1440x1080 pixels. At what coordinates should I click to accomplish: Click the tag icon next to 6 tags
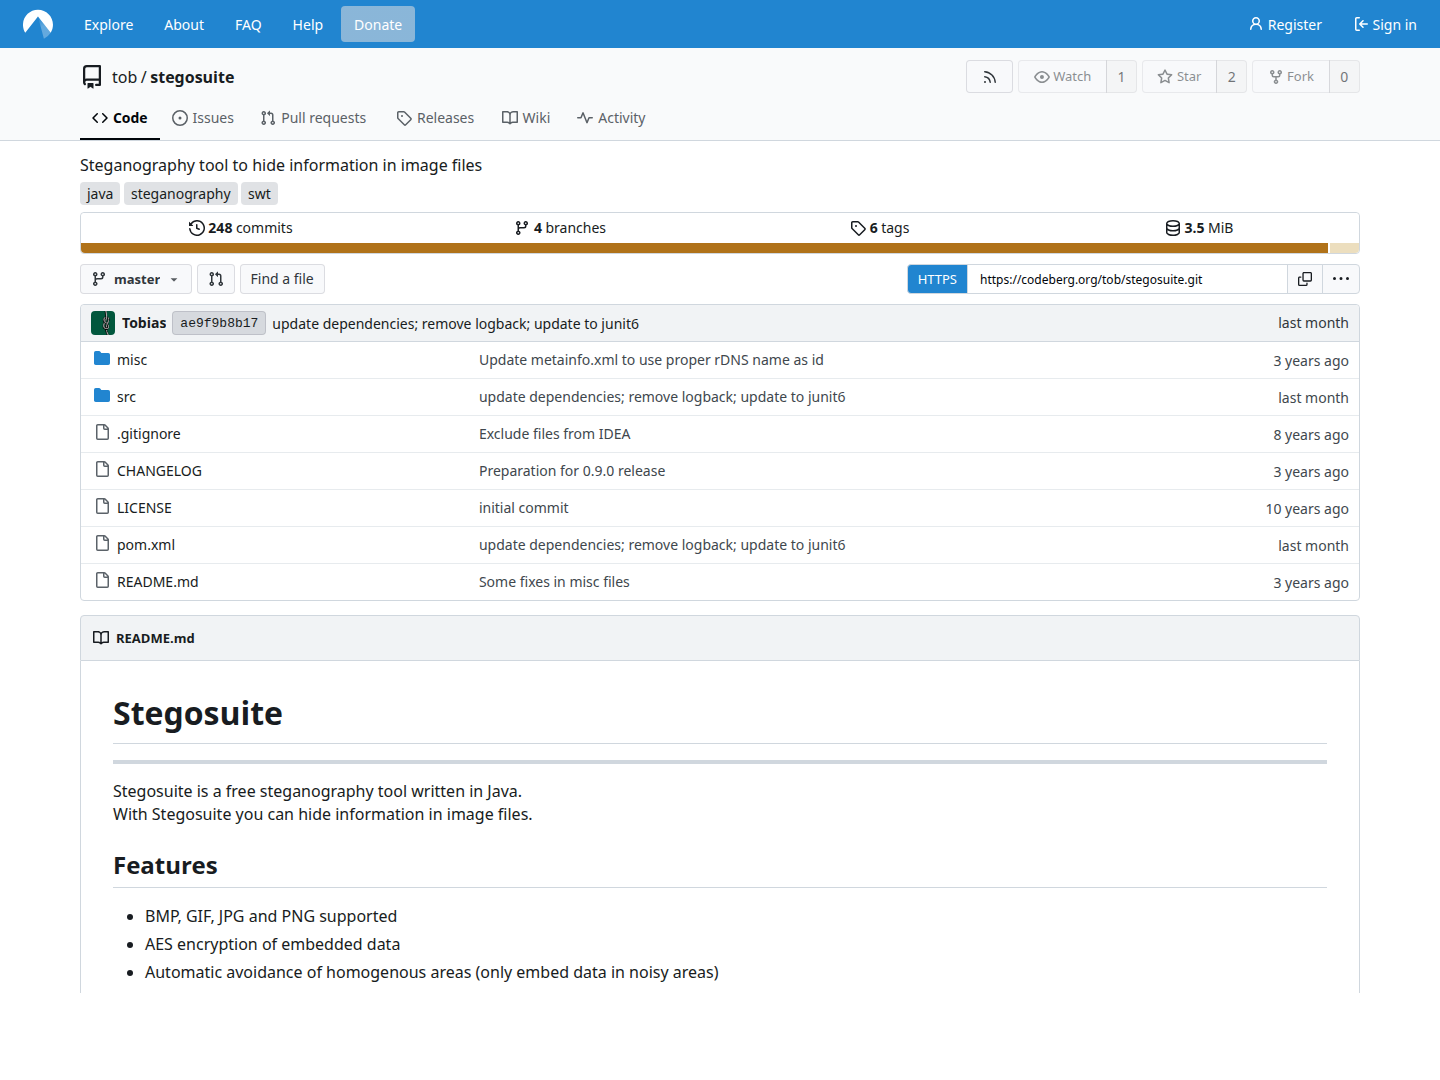(x=858, y=228)
